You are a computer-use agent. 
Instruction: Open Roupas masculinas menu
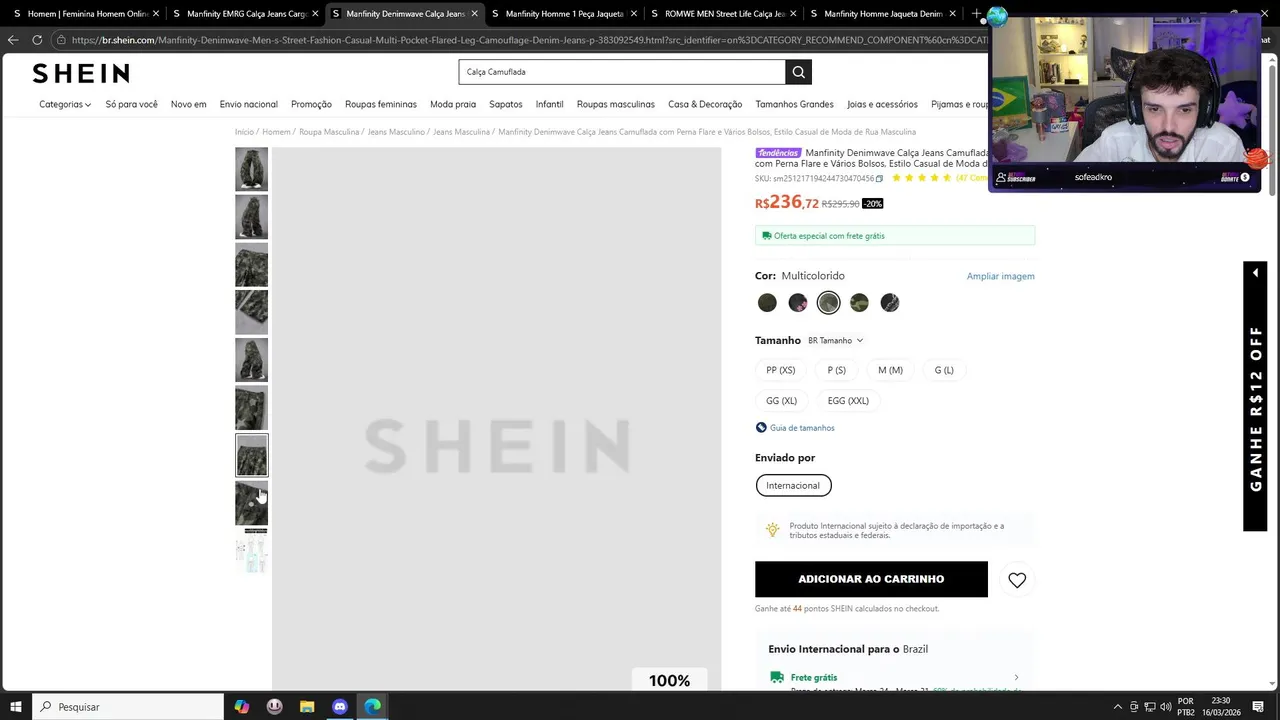coord(616,104)
